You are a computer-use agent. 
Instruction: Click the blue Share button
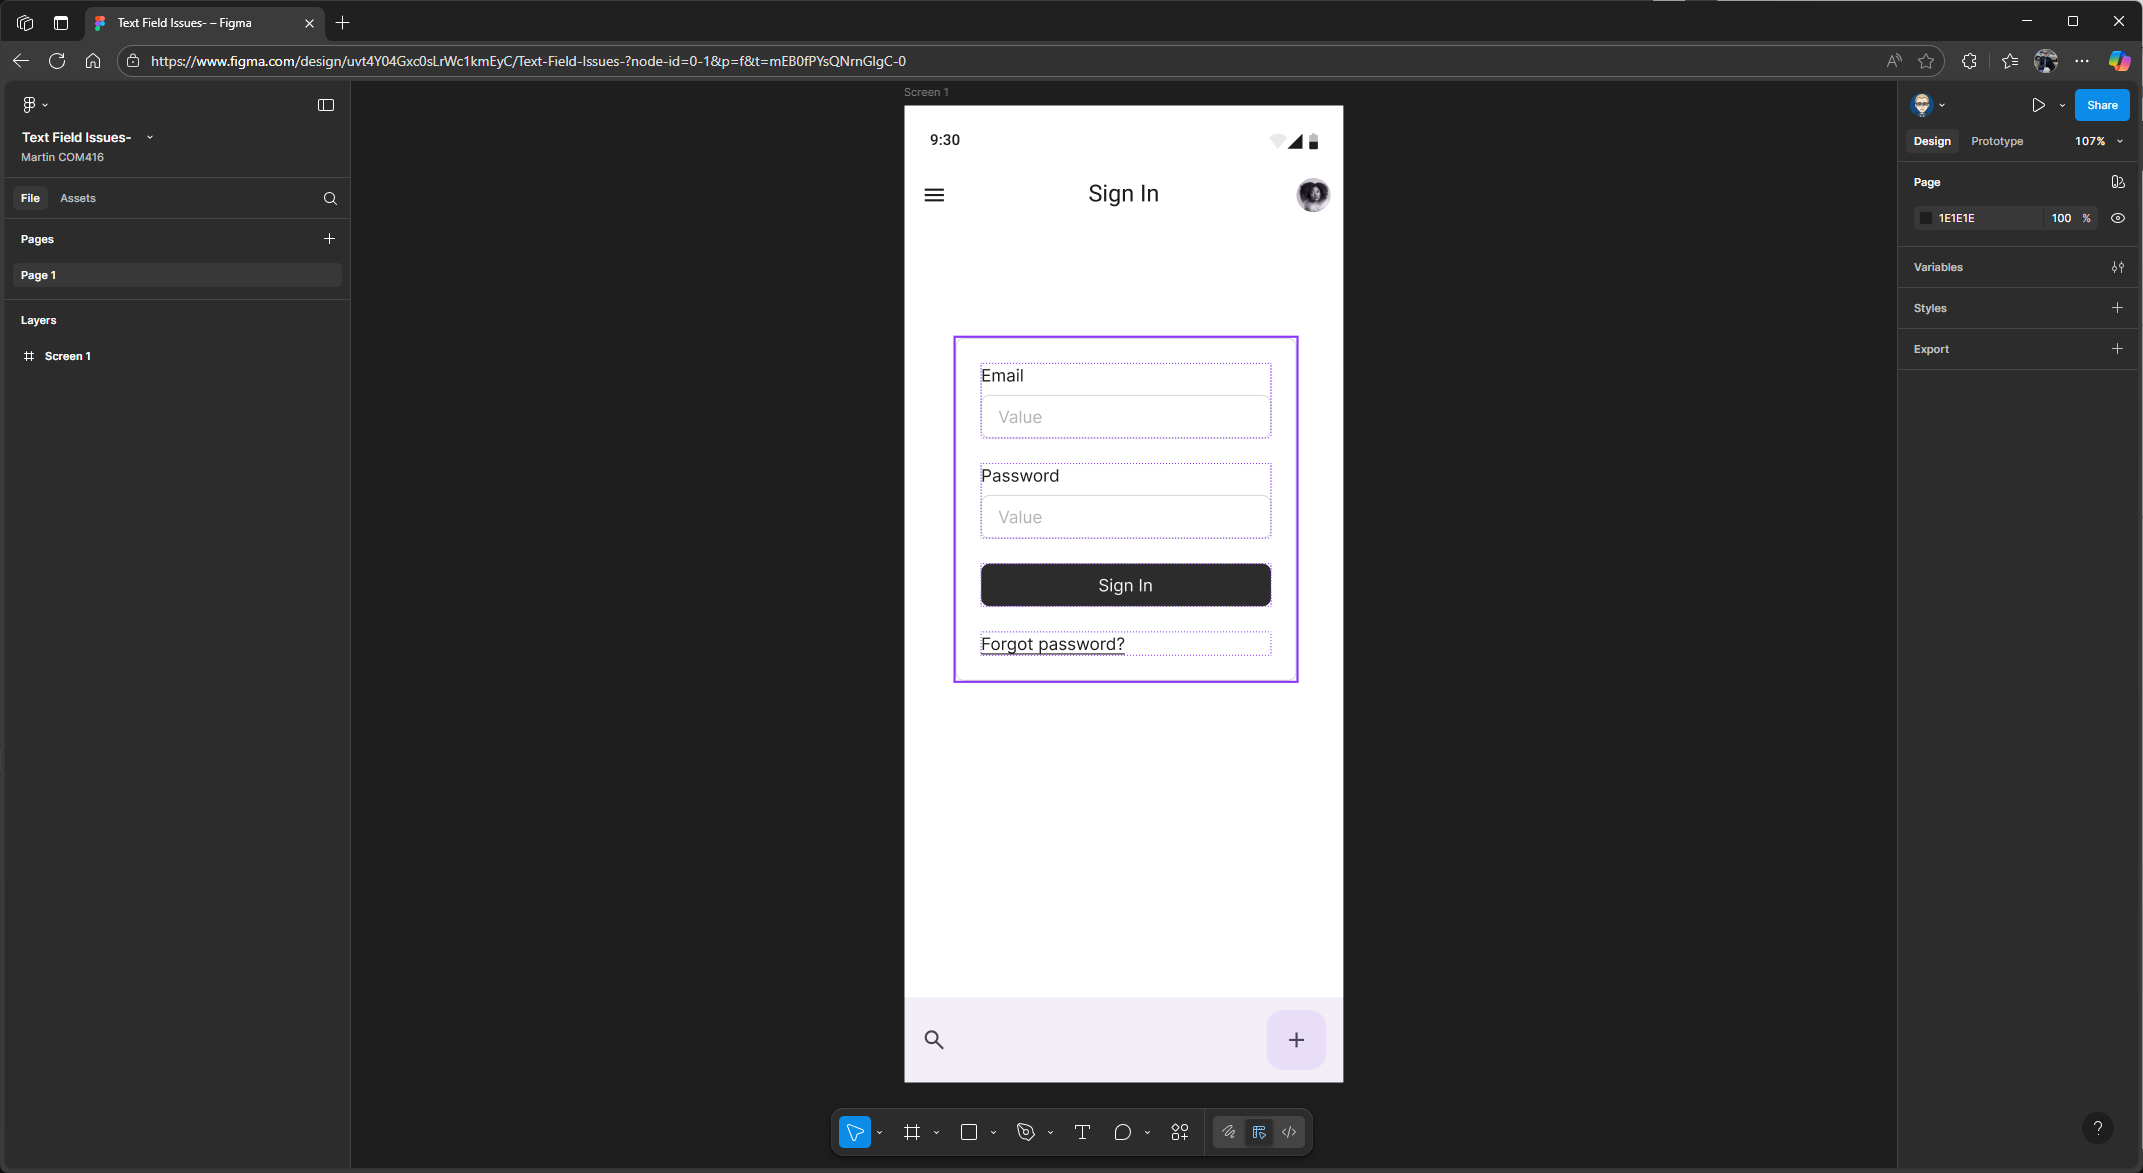point(2101,105)
